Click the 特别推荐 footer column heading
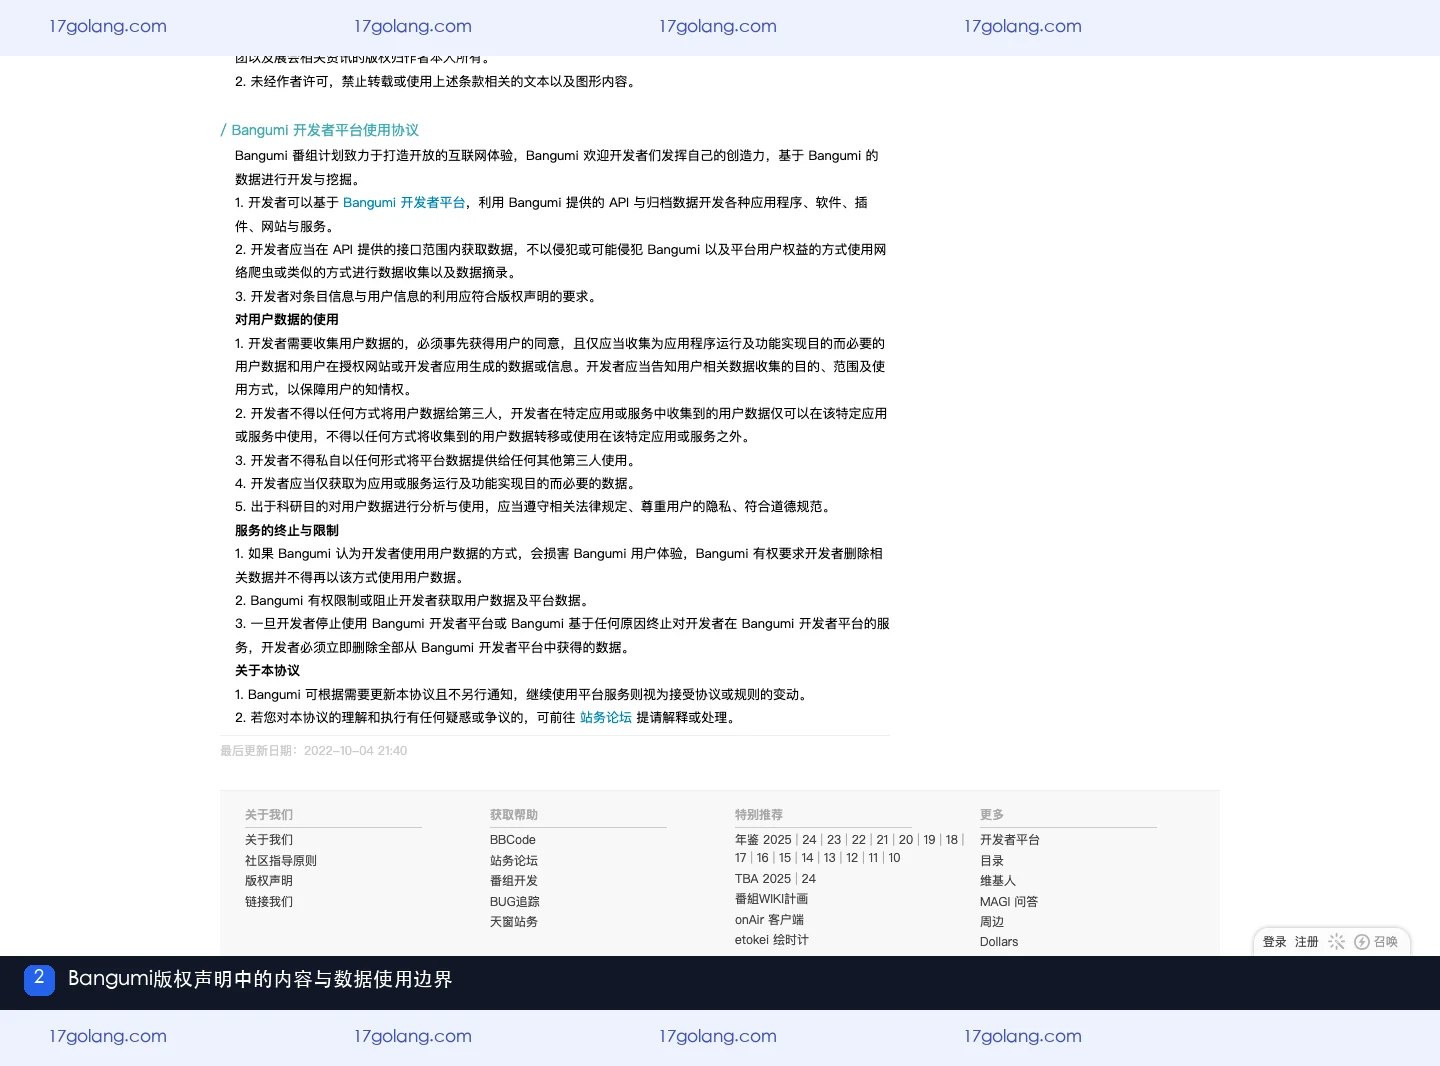Viewport: 1440px width, 1066px height. tap(759, 815)
